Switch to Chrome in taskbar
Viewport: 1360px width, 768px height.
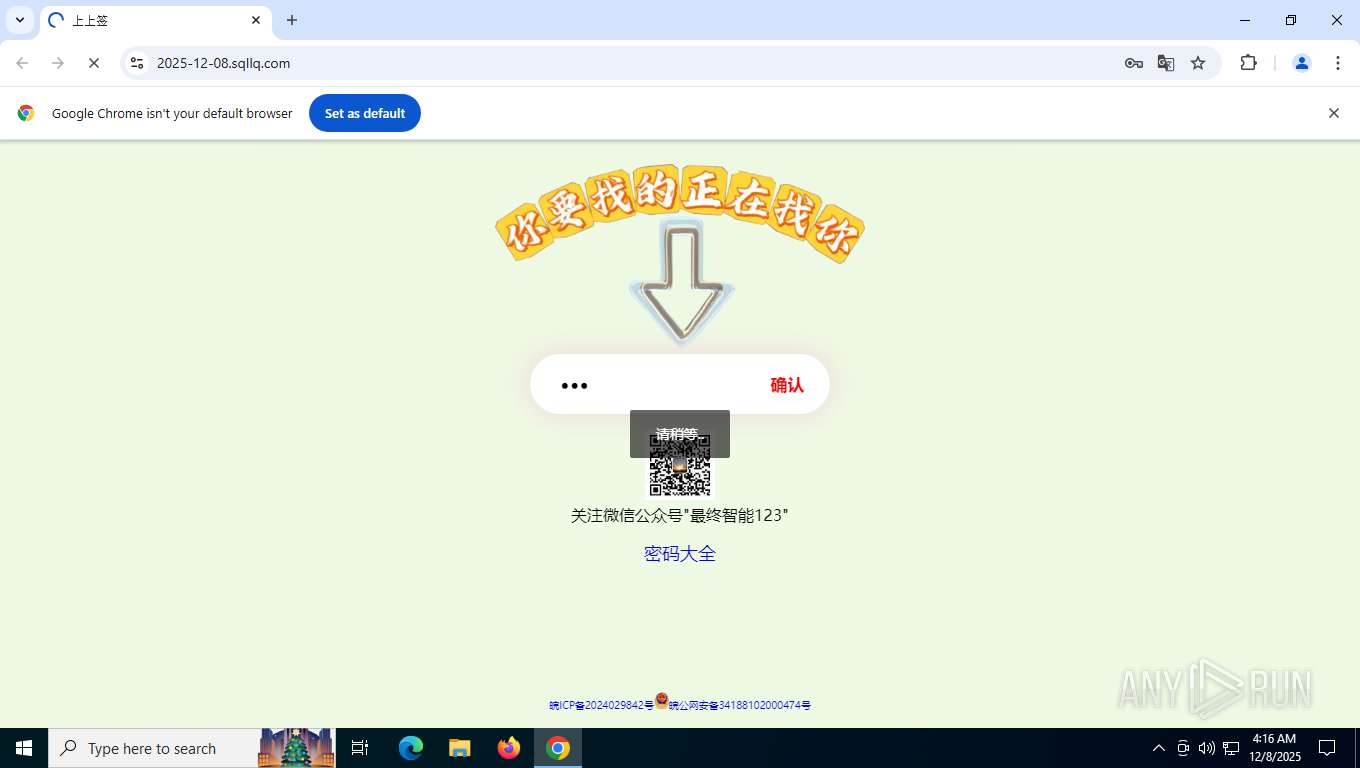pos(558,748)
